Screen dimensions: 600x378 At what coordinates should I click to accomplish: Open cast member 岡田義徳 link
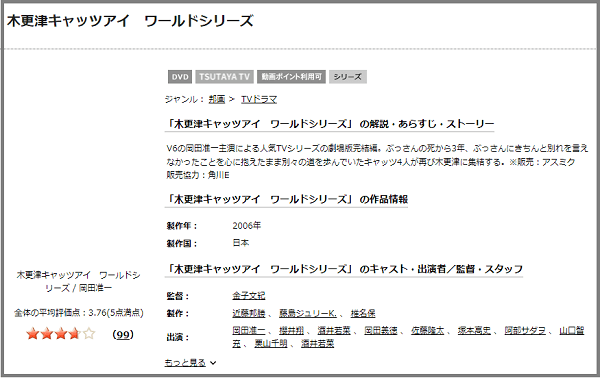coord(381,330)
